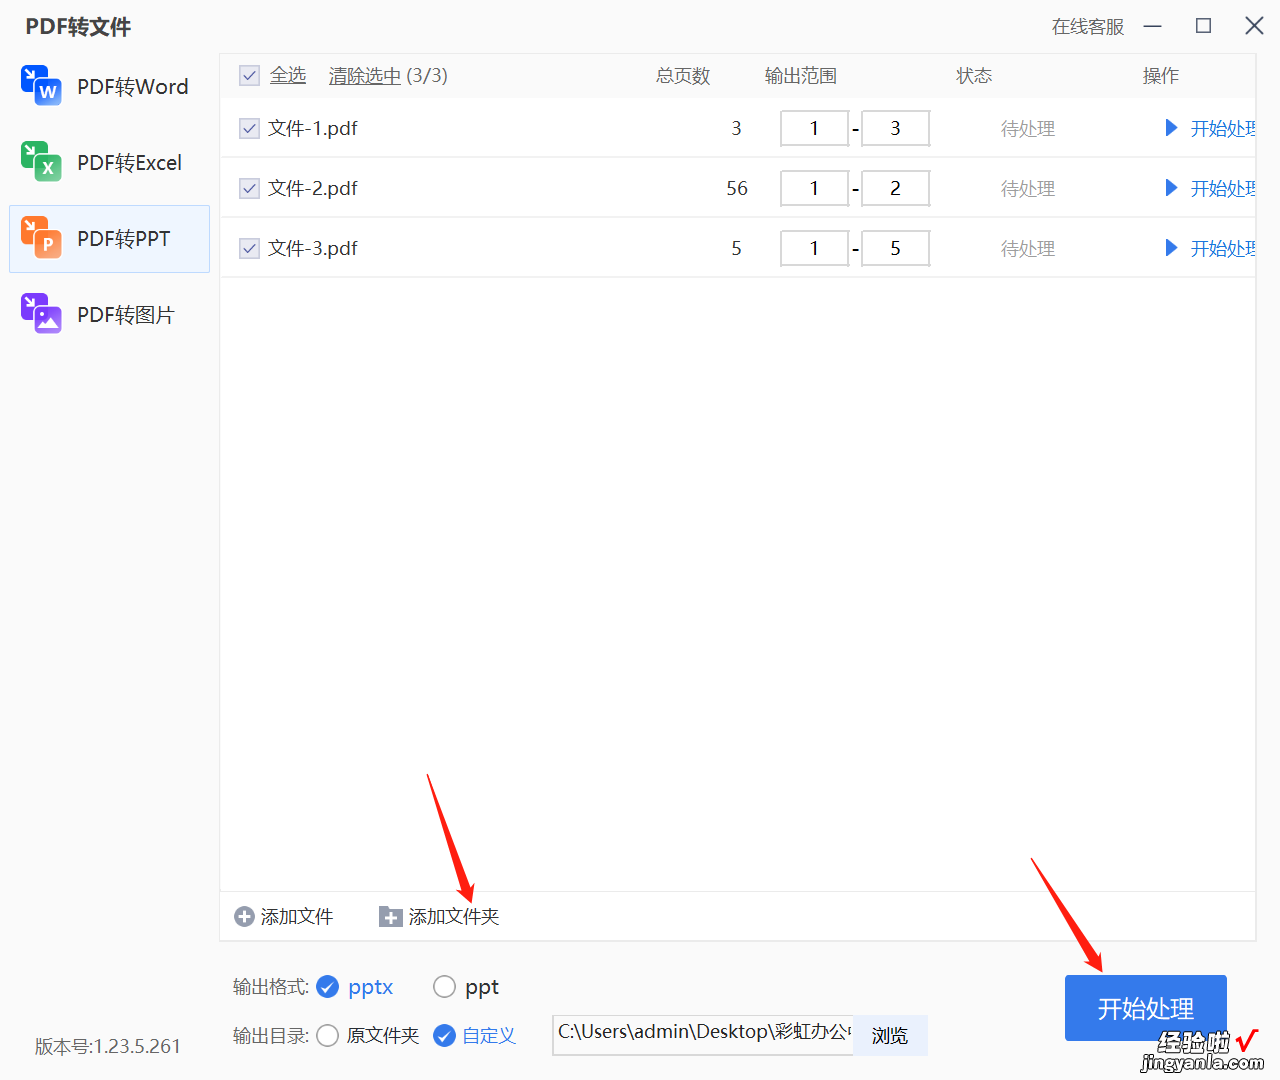Click 待处理 status of 文件-2.pdf
Screen dimensions: 1280x1080
click(x=1028, y=188)
